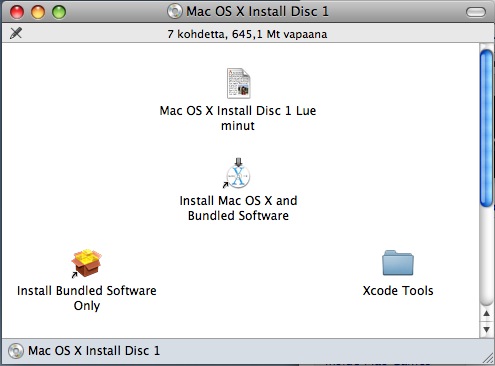Click the blue vertical scrollbar thumb

[486, 128]
